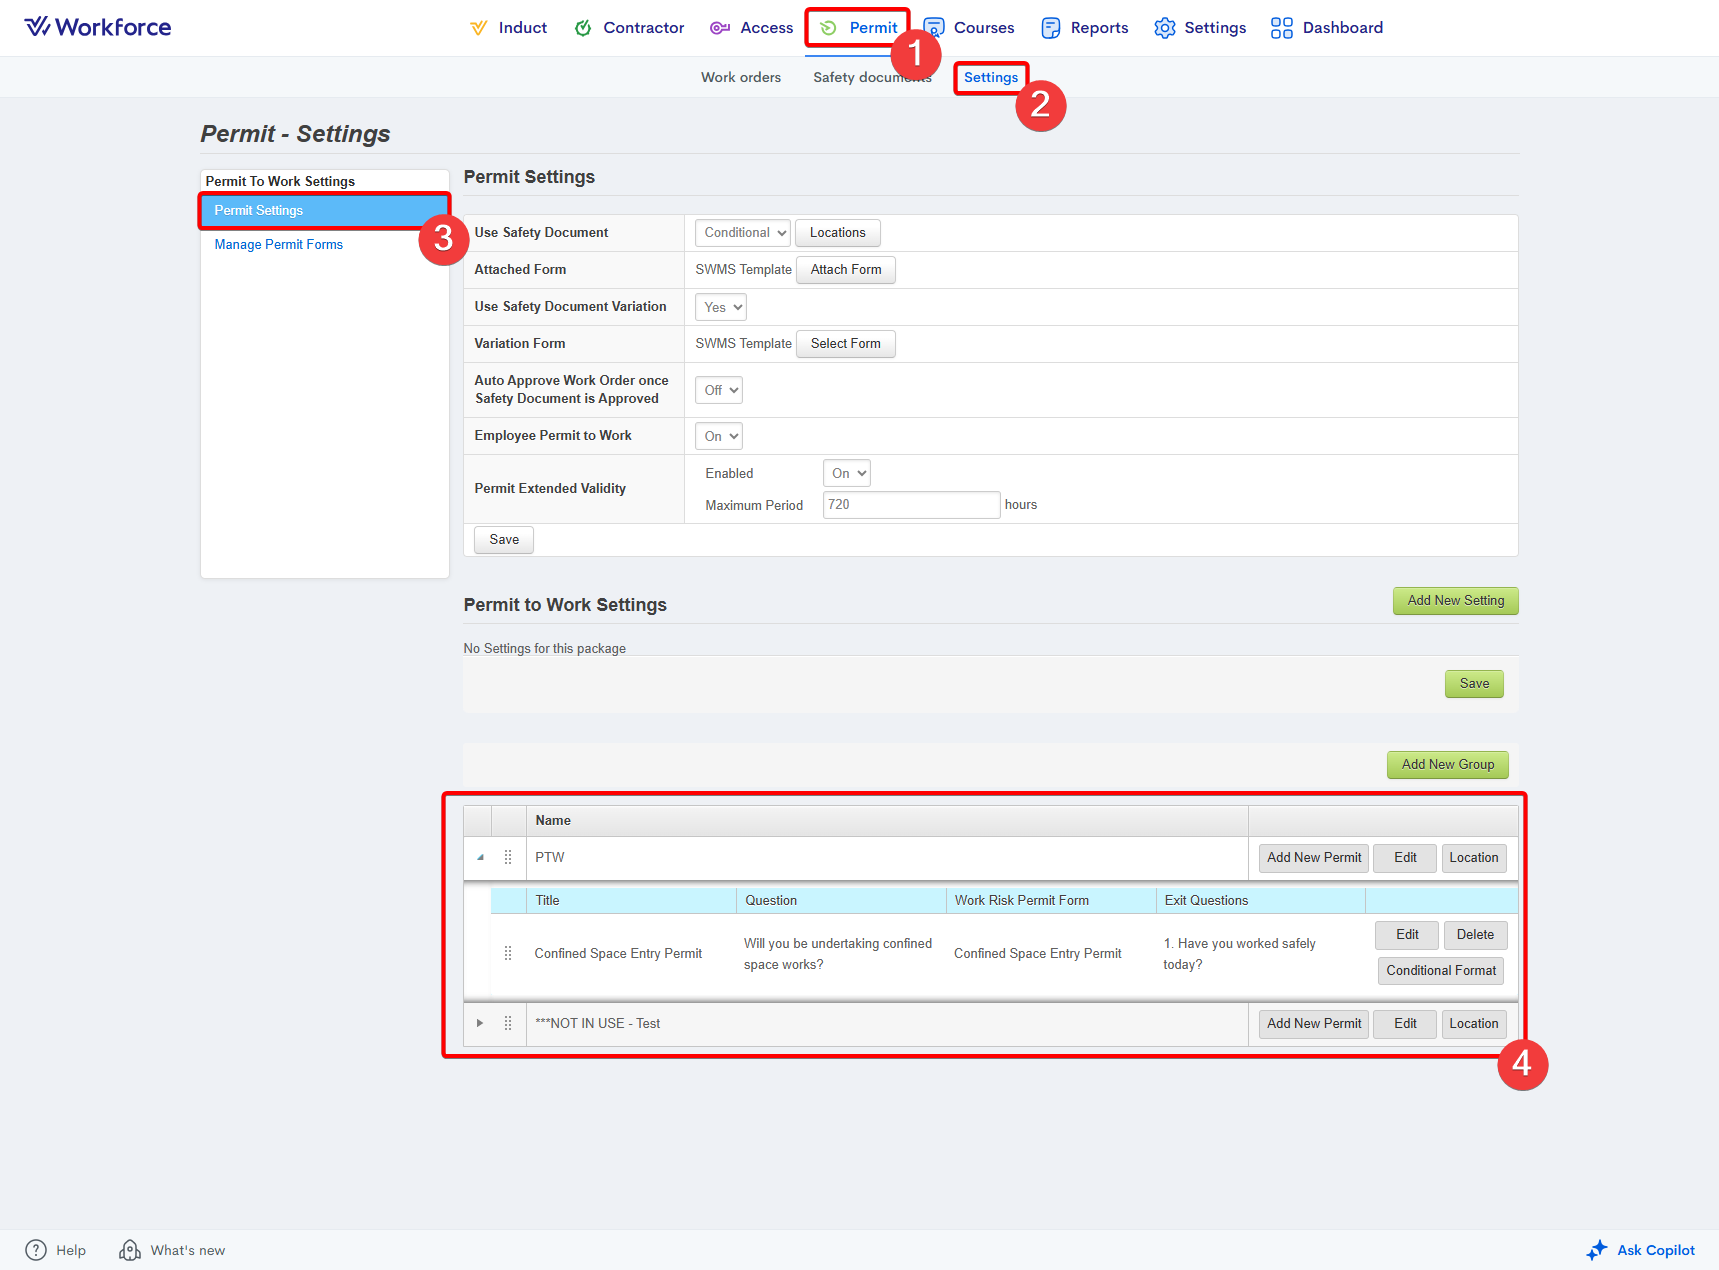Select Manage Permit Forms in sidebar
Image resolution: width=1719 pixels, height=1270 pixels.
coord(278,244)
